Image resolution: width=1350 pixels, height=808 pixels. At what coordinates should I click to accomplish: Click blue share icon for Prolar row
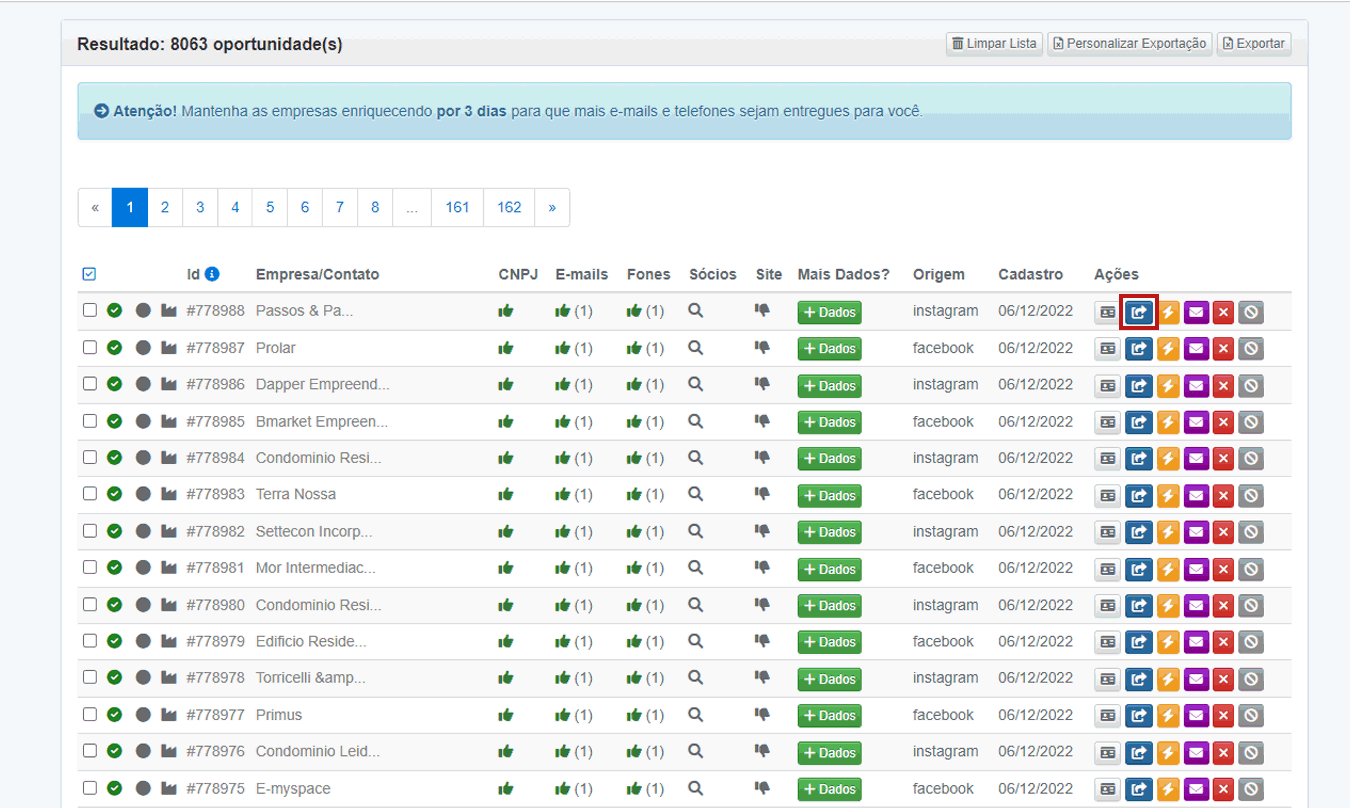1139,349
